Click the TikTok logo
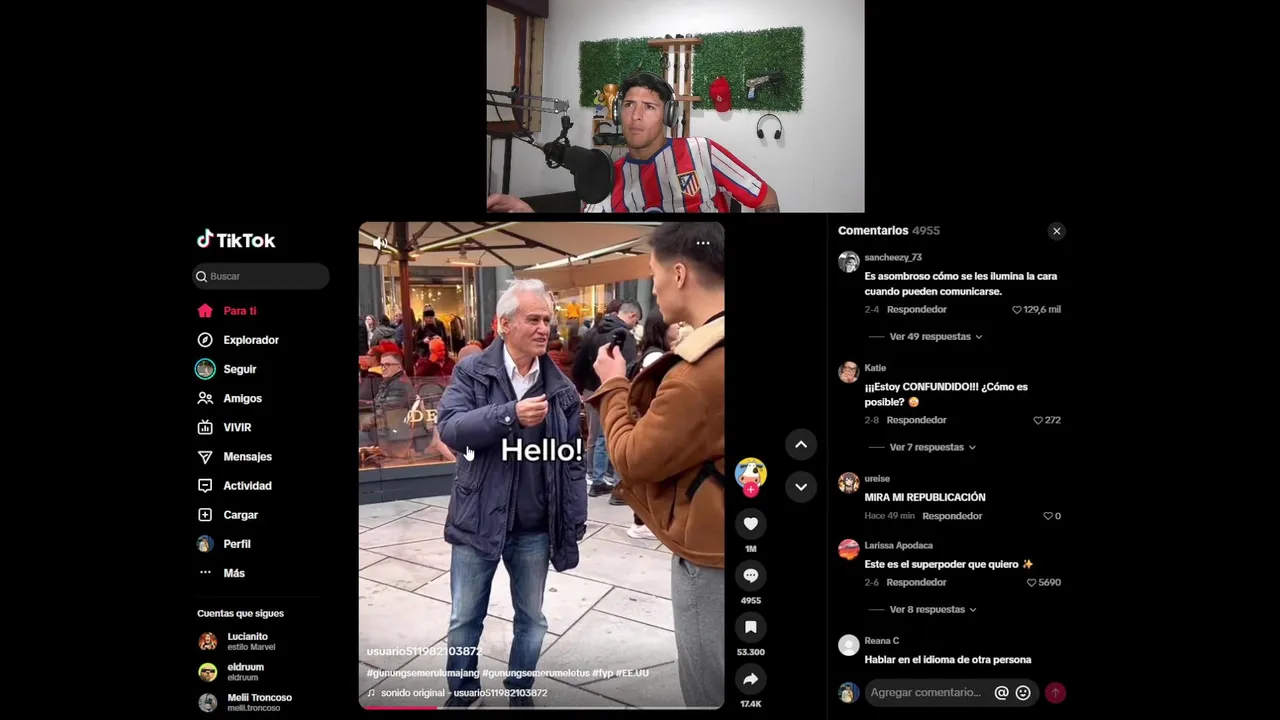The image size is (1280, 720). (x=236, y=240)
